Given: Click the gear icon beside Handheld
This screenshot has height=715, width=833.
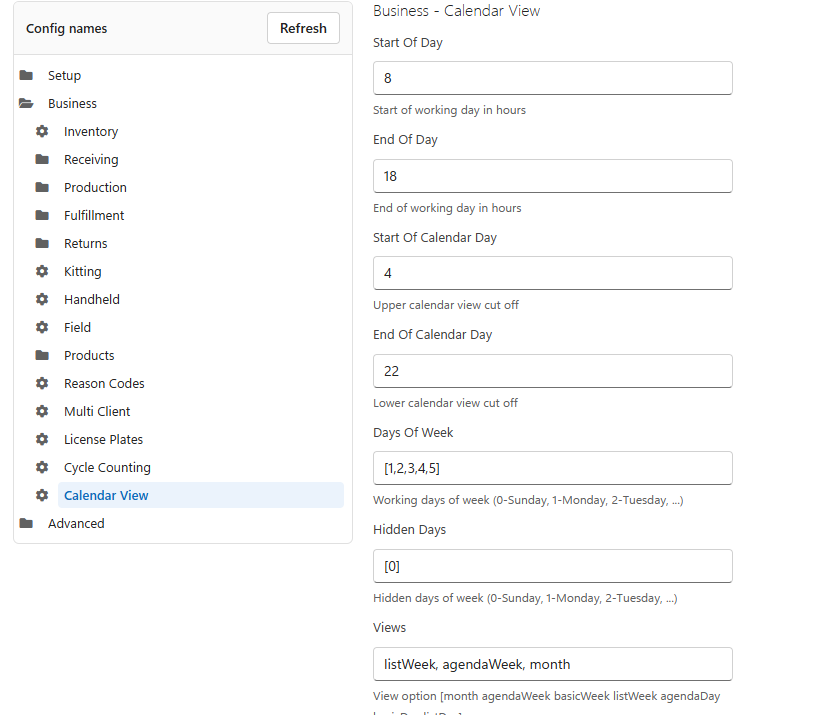Looking at the screenshot, I should click(42, 300).
